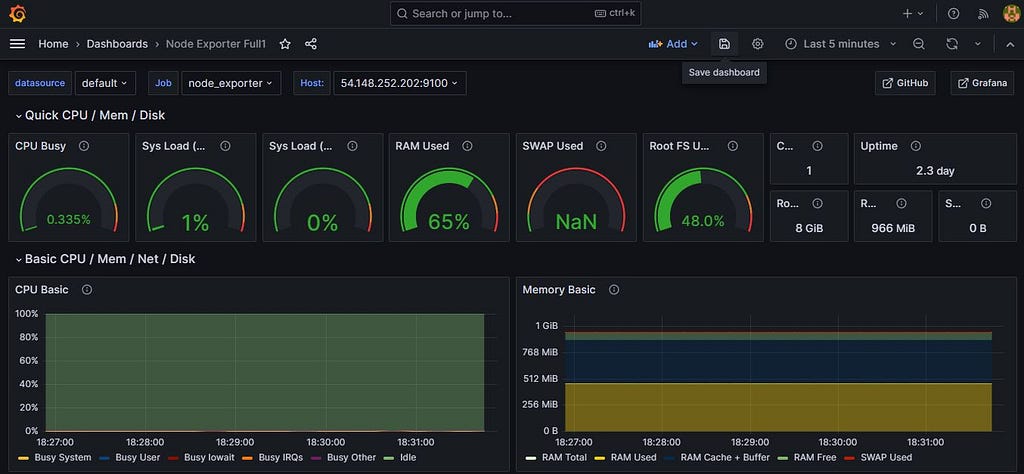
Task: Click the Save dashboard icon
Action: 724,44
